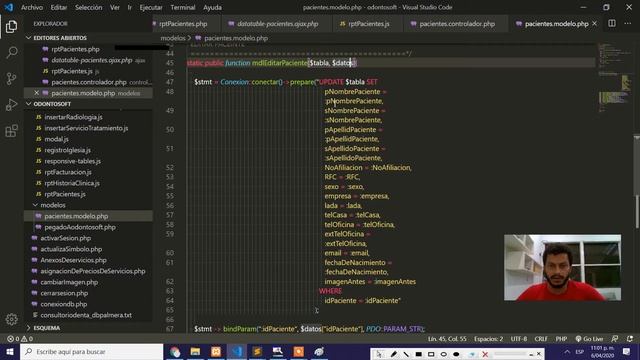The height and width of the screenshot is (360, 640).
Task: Open the Terminal menu
Action: pyautogui.click(x=182, y=7)
